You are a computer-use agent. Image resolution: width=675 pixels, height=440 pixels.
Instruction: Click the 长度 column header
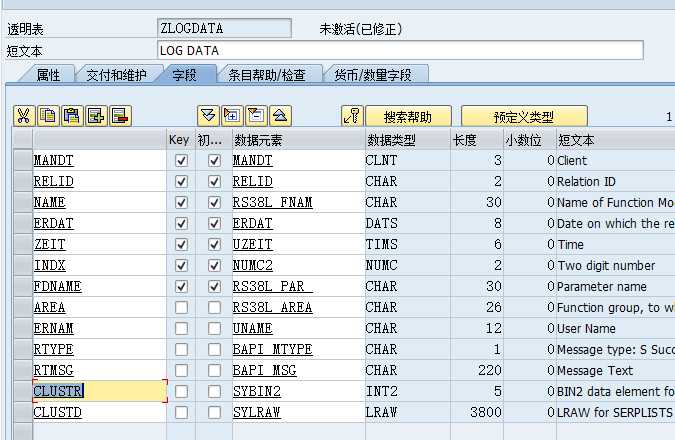coord(477,140)
